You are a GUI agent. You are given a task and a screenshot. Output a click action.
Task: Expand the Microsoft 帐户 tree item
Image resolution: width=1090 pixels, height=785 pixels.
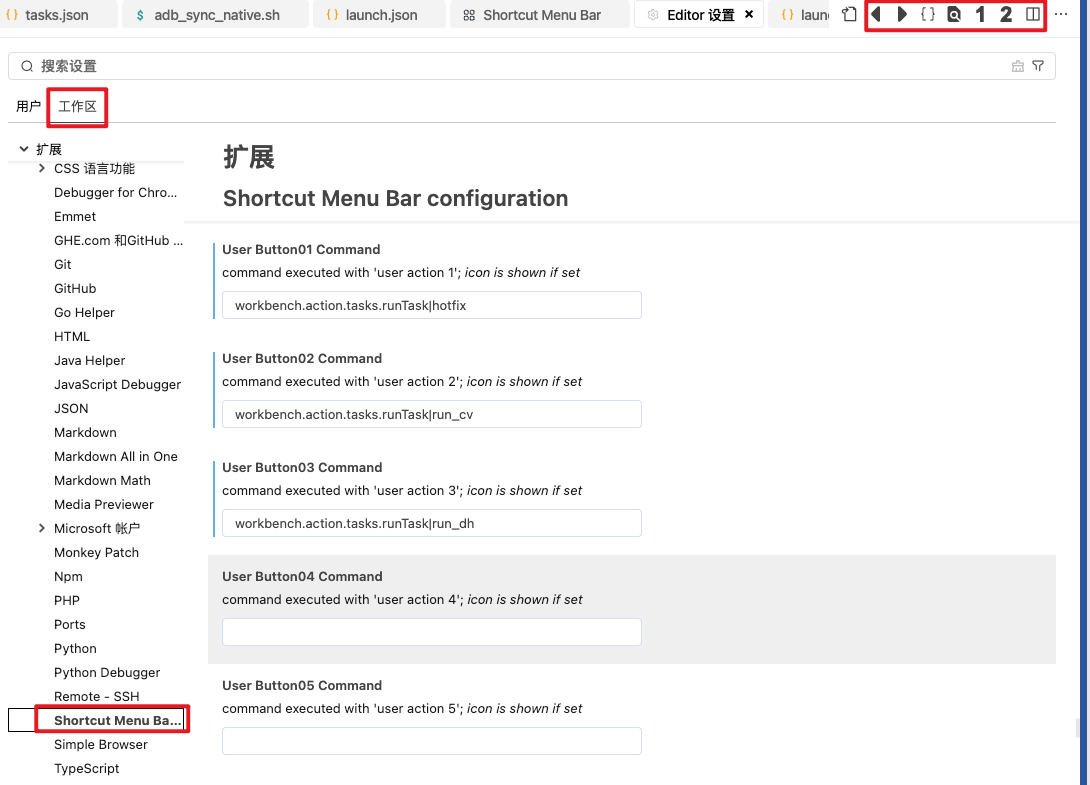[41, 528]
